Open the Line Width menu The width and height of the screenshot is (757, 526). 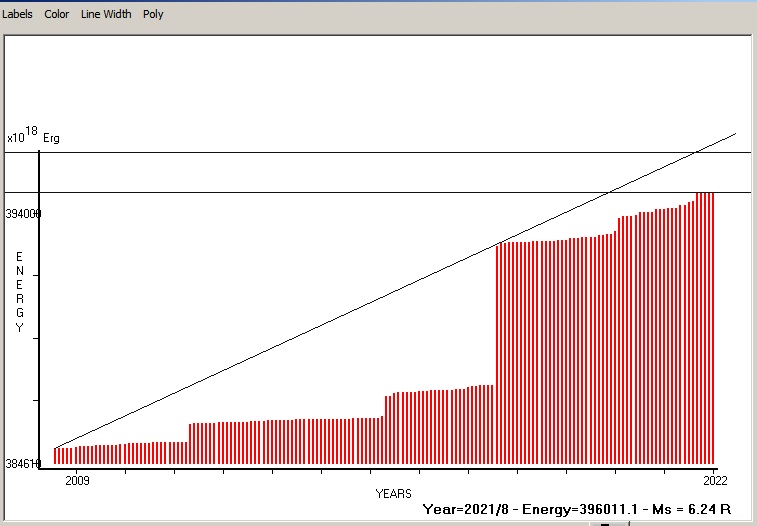pyautogui.click(x=106, y=14)
